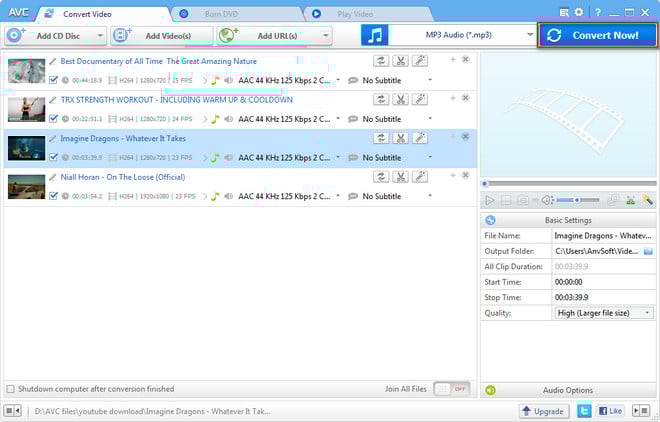
Task: Toggle the right panel icon in the status bar
Action: click(641, 410)
